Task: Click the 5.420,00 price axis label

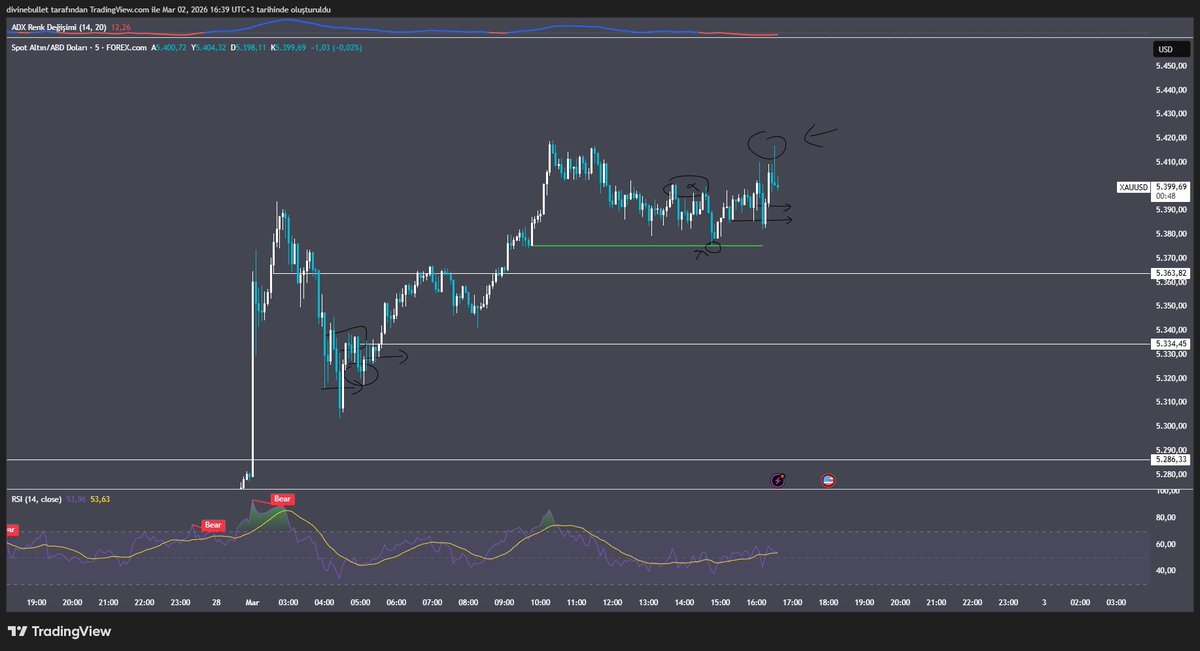Action: [1169, 138]
